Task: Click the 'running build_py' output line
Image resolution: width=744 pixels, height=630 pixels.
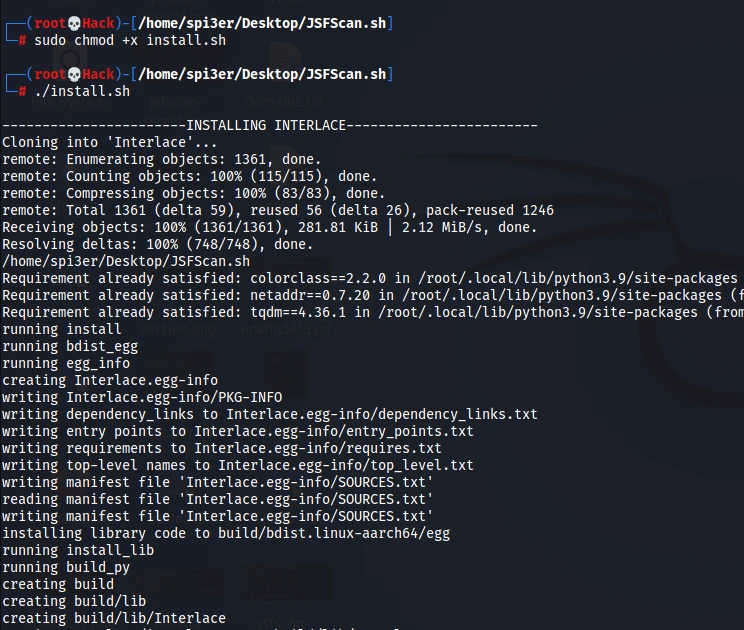Action: (x=66, y=567)
